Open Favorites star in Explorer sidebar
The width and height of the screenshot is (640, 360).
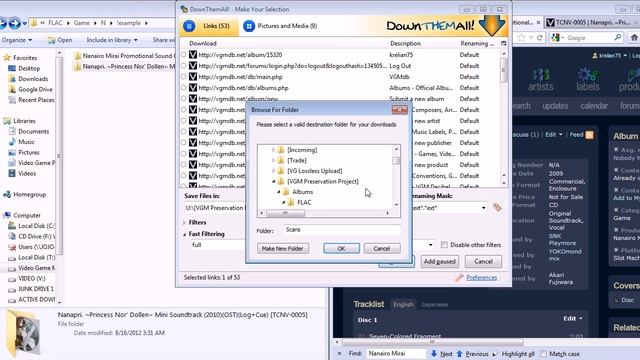click(x=7, y=58)
